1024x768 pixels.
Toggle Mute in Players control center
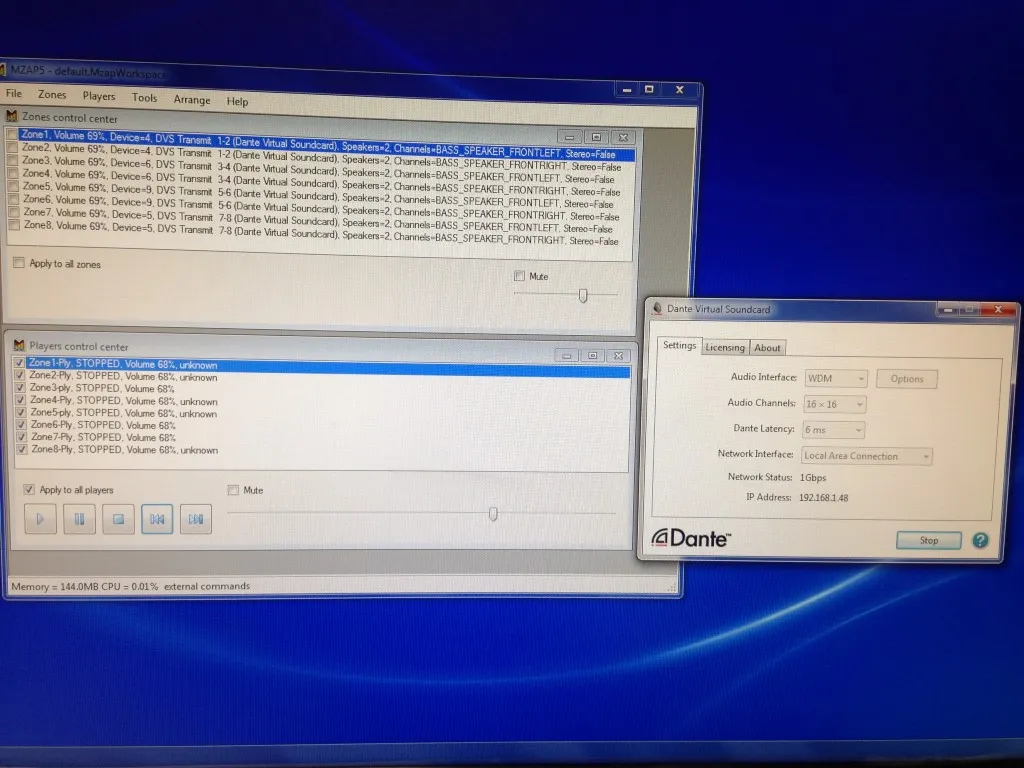point(233,490)
